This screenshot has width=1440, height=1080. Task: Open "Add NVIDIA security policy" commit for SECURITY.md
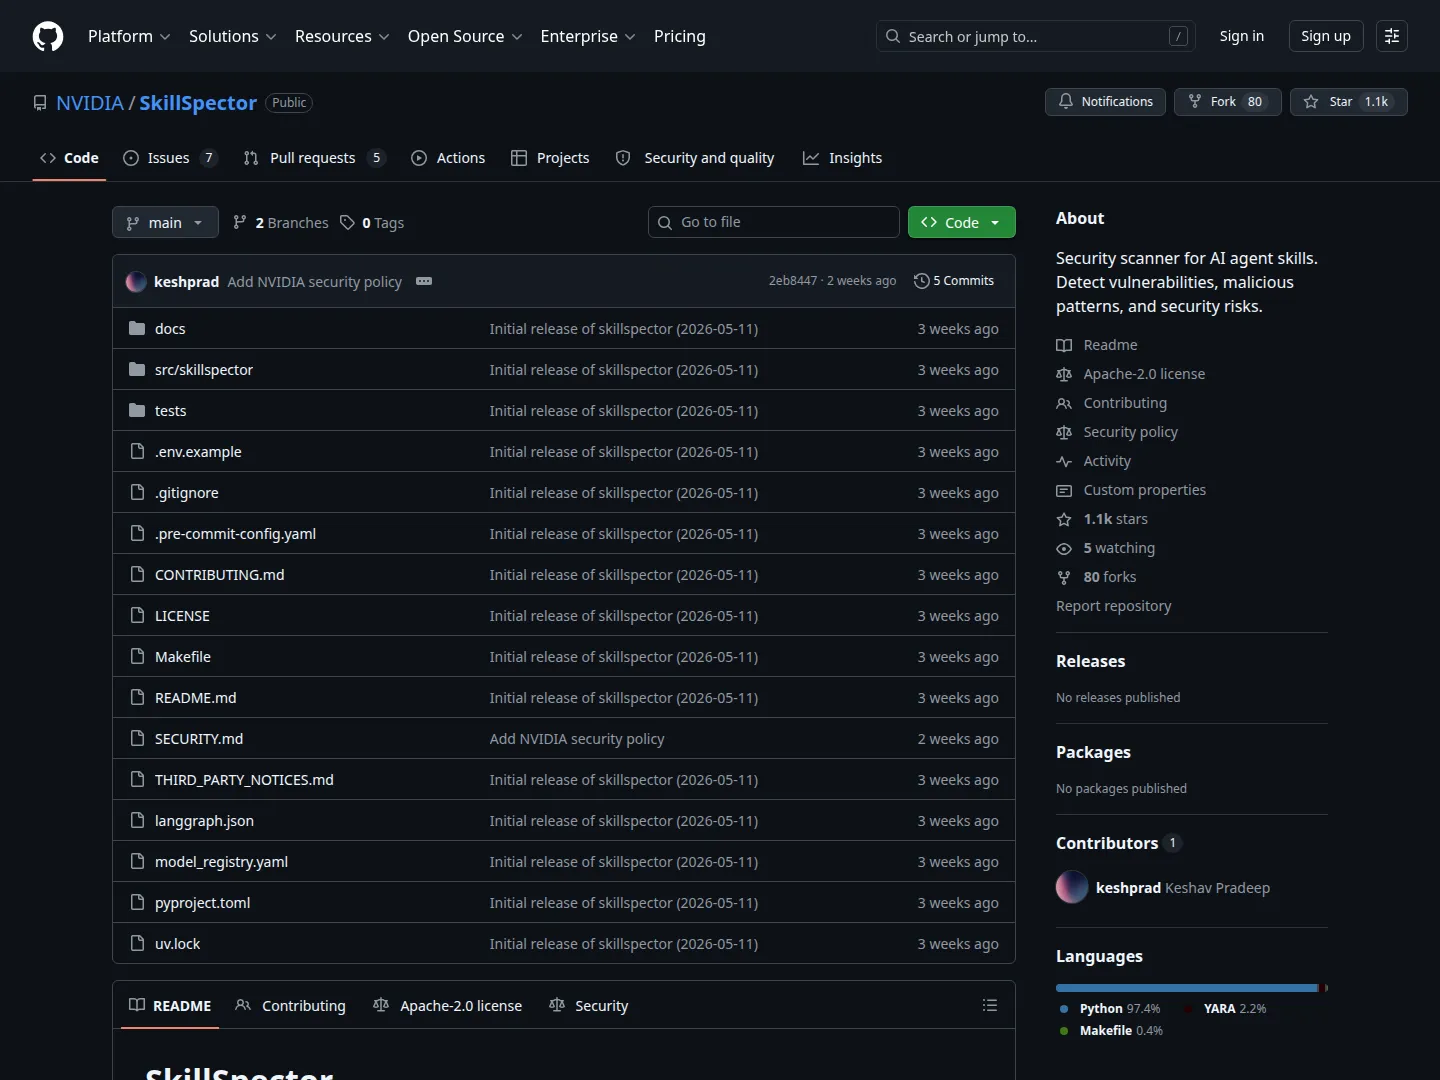[x=577, y=738]
